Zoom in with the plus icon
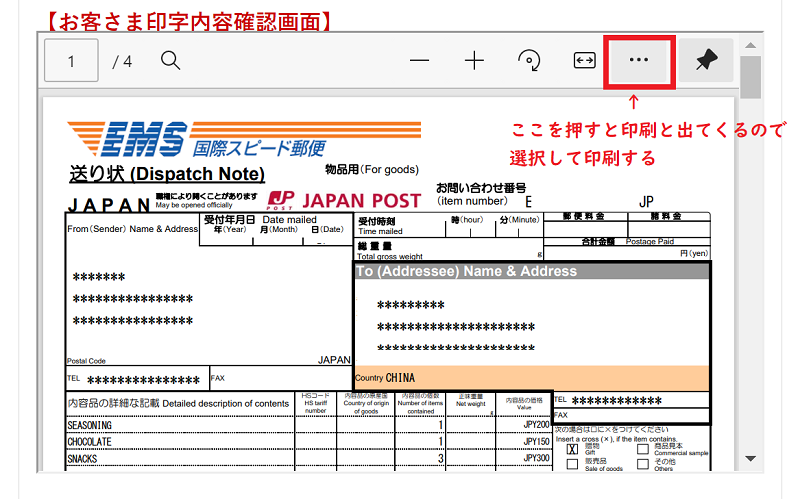Viewport: 800px width, 499px height. 474,61
